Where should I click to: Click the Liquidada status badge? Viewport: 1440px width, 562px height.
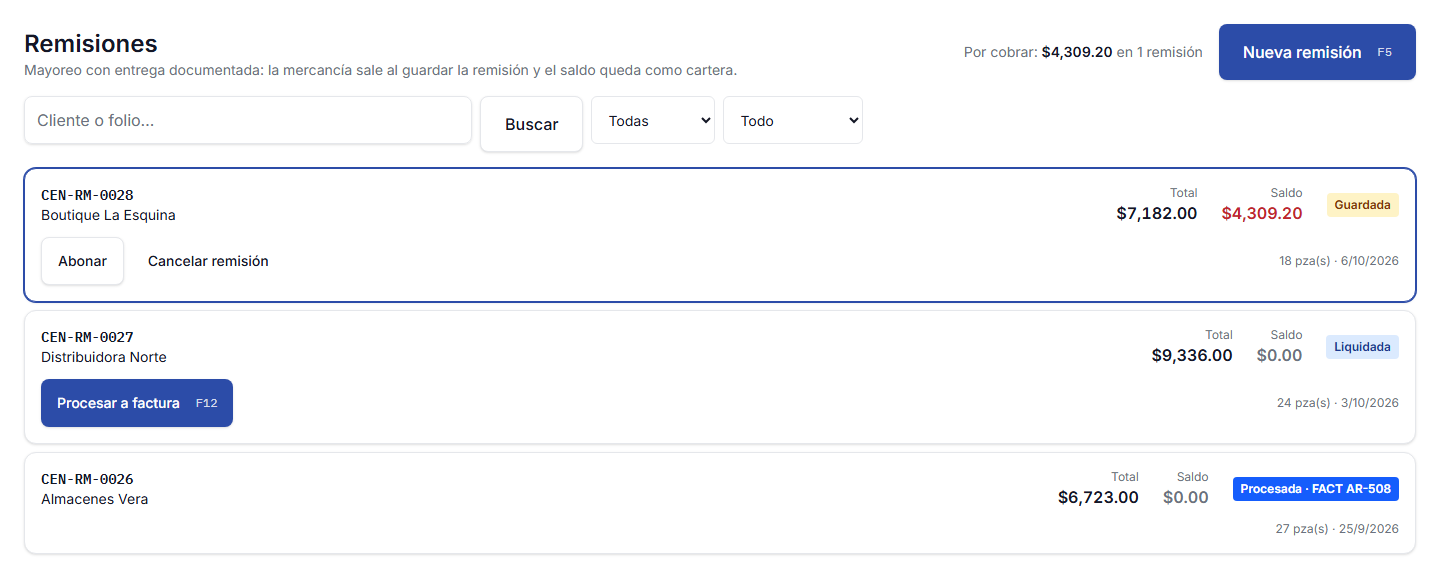tap(1362, 347)
